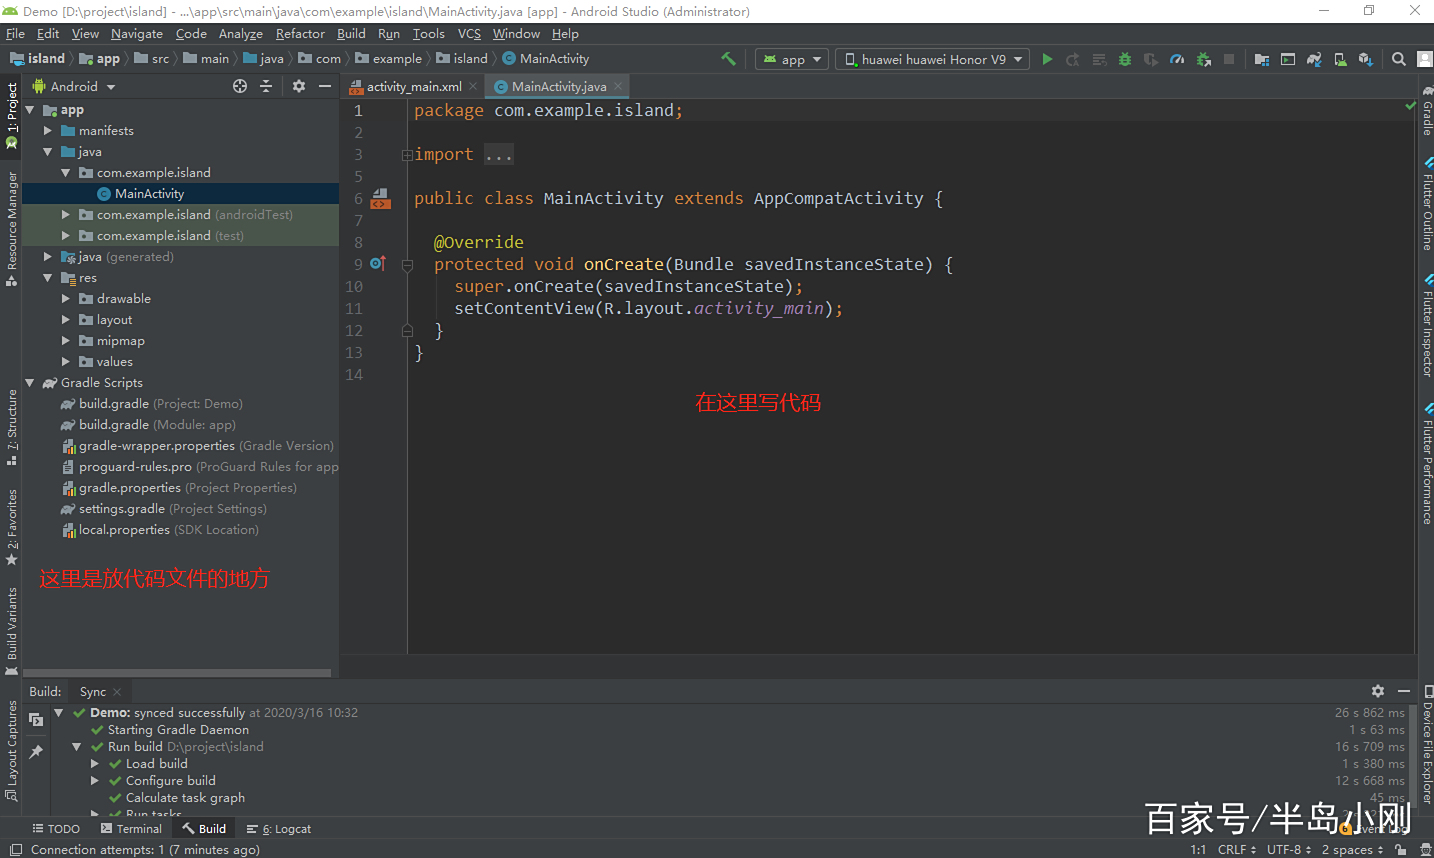Image resolution: width=1434 pixels, height=858 pixels.
Task: Click the UTF-8 encoding selector
Action: pyautogui.click(x=1289, y=850)
